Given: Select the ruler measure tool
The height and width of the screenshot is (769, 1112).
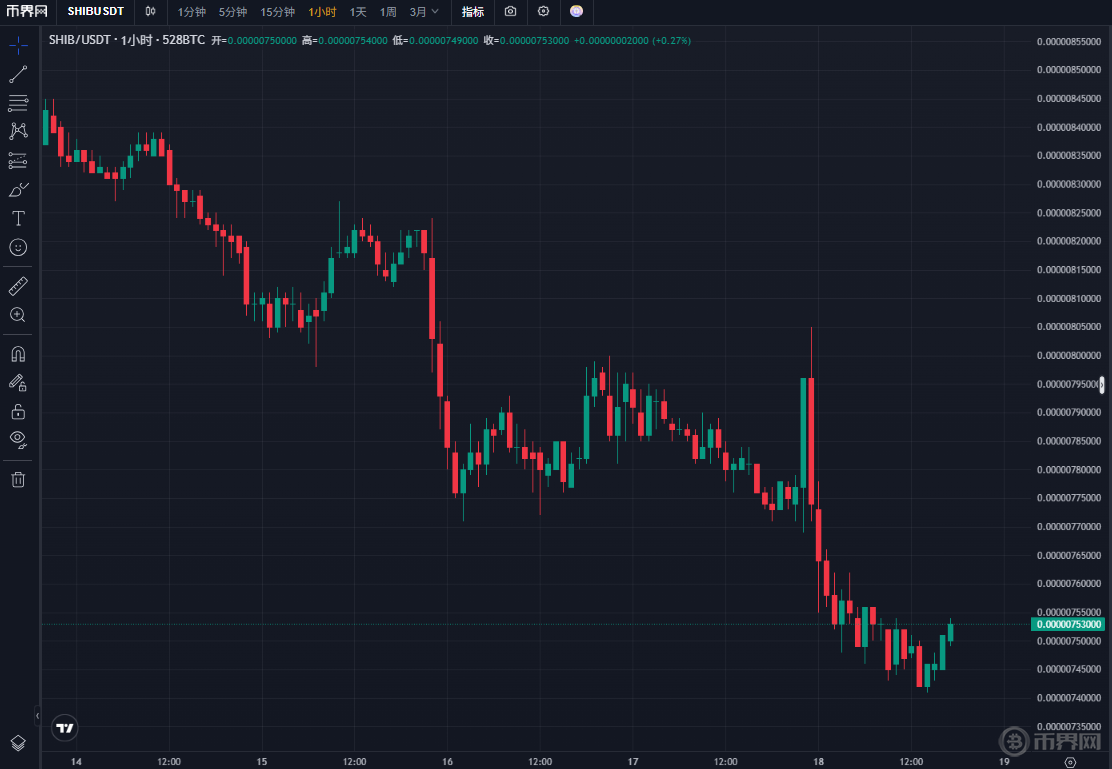Looking at the screenshot, I should tap(18, 287).
